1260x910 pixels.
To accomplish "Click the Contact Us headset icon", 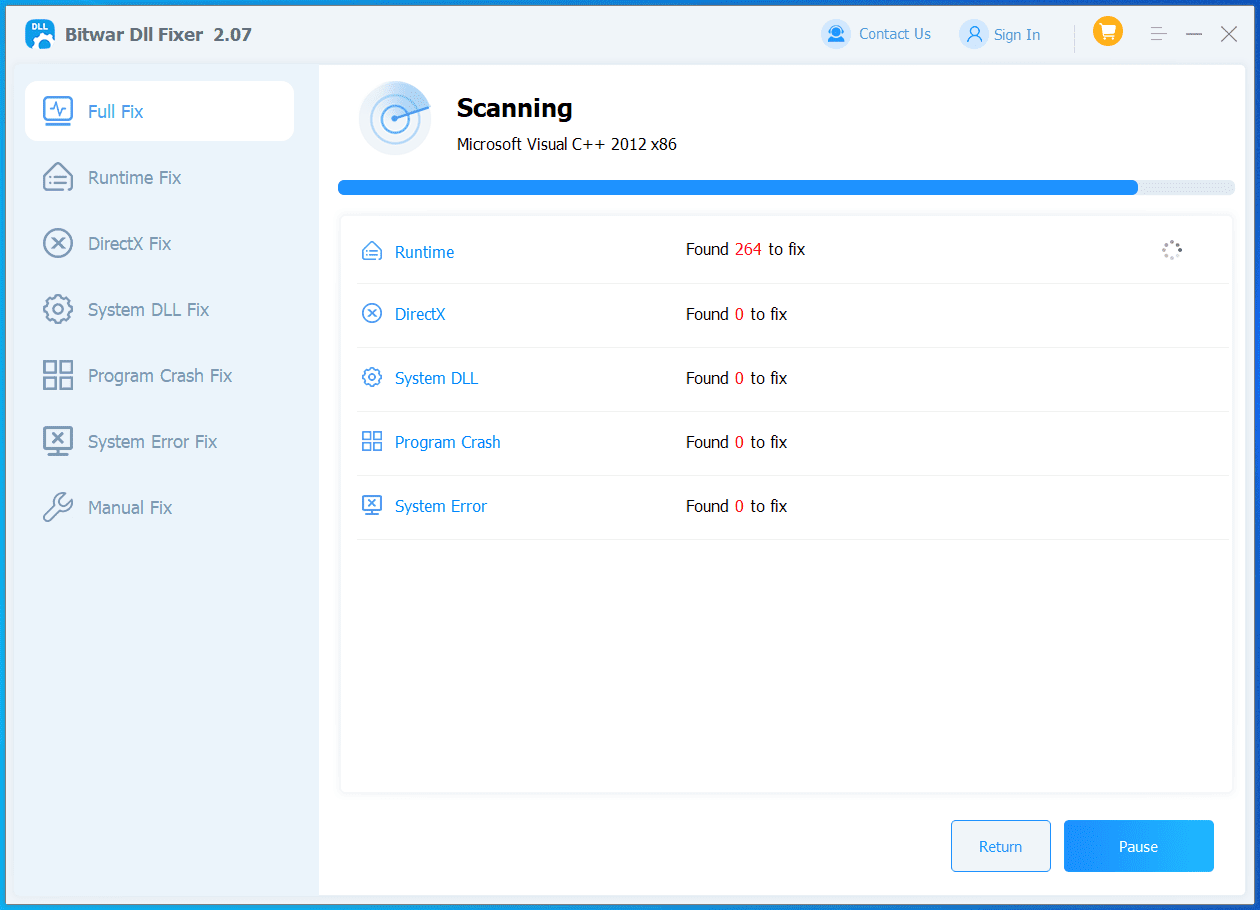I will (835, 34).
